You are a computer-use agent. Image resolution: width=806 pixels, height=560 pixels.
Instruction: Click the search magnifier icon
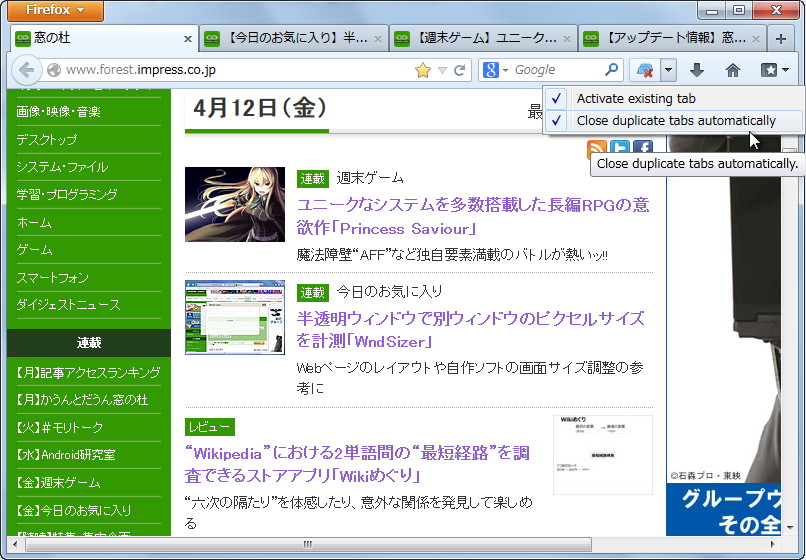611,69
